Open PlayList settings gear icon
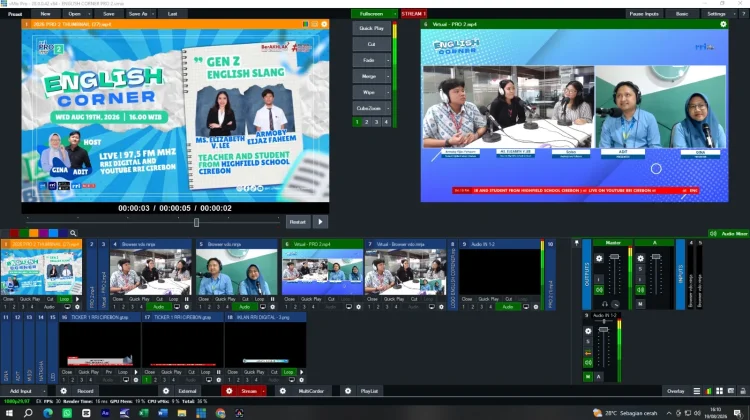This screenshot has height=420, width=750. tap(348, 391)
